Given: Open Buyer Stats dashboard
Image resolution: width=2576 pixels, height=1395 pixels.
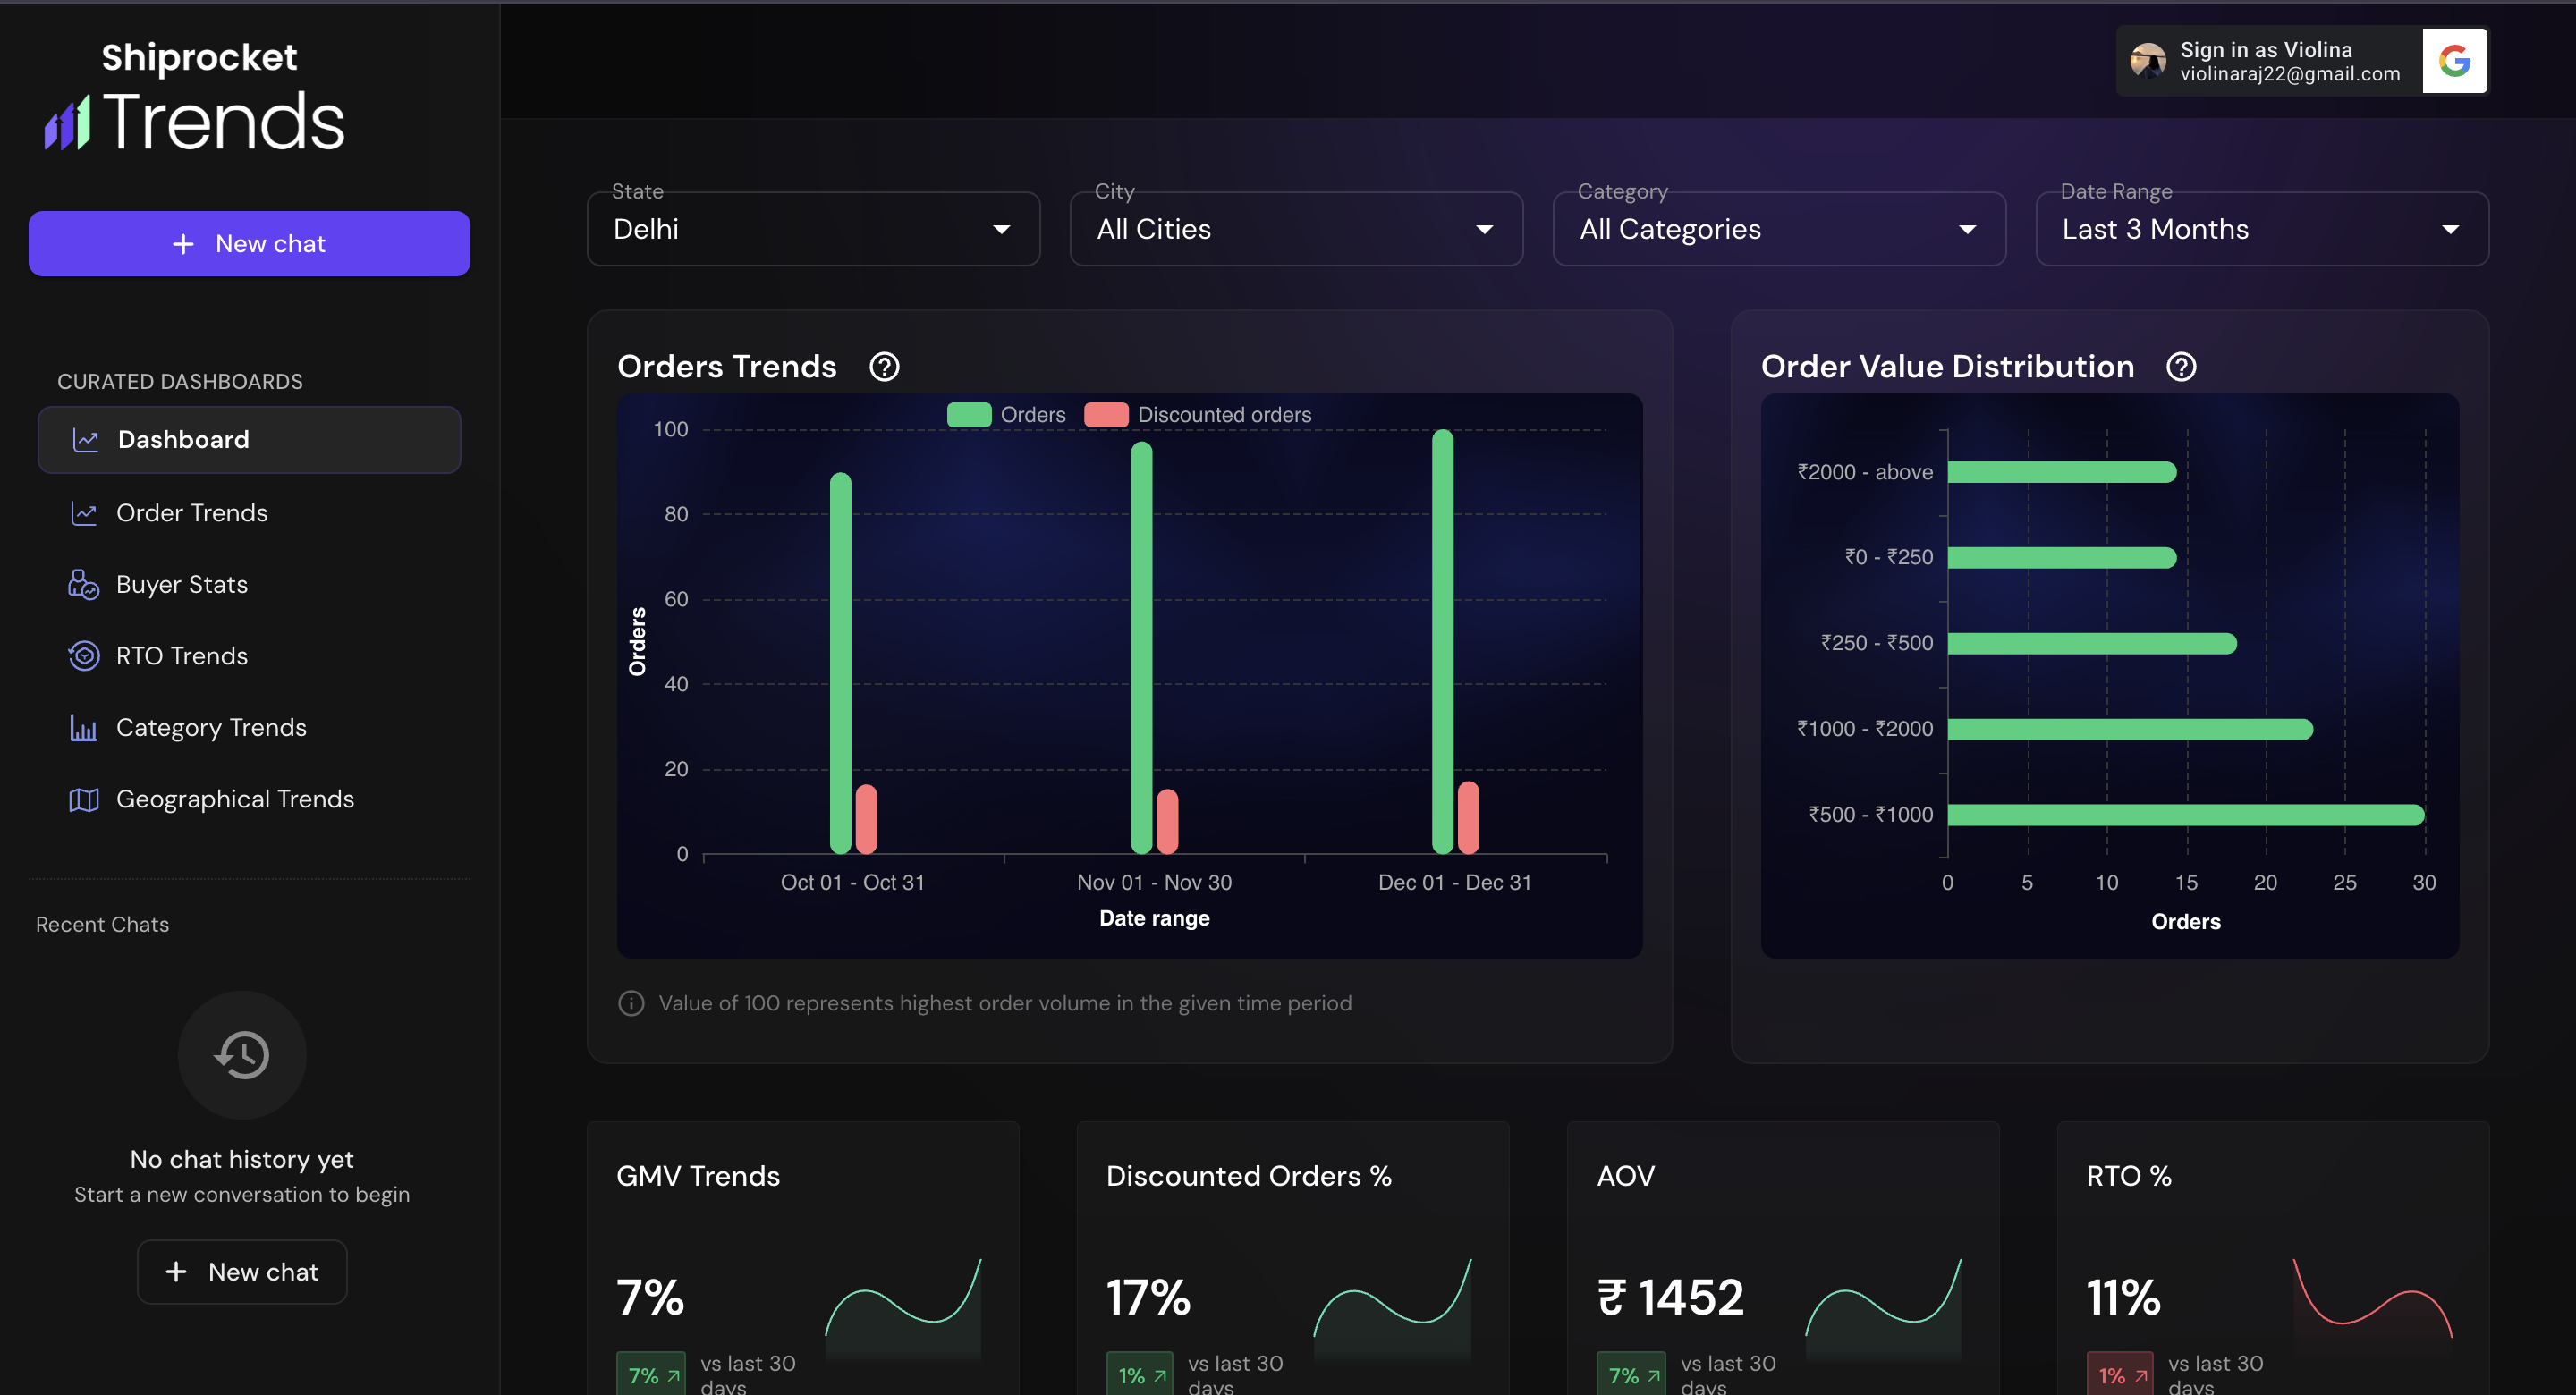Looking at the screenshot, I should click(x=182, y=584).
